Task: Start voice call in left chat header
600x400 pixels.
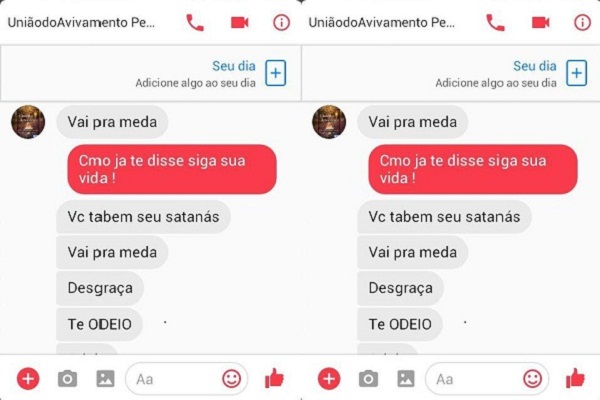Action: click(x=195, y=23)
